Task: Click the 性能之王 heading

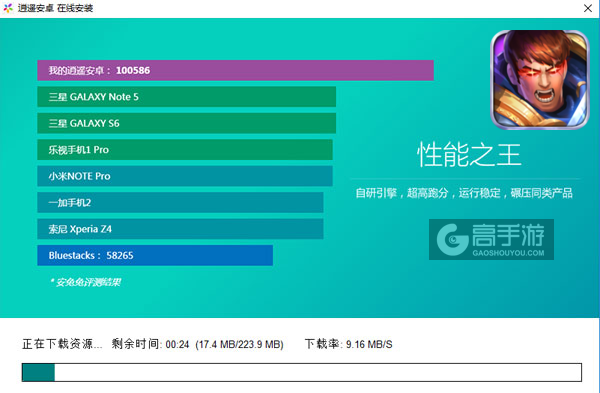Action: pyautogui.click(x=469, y=155)
